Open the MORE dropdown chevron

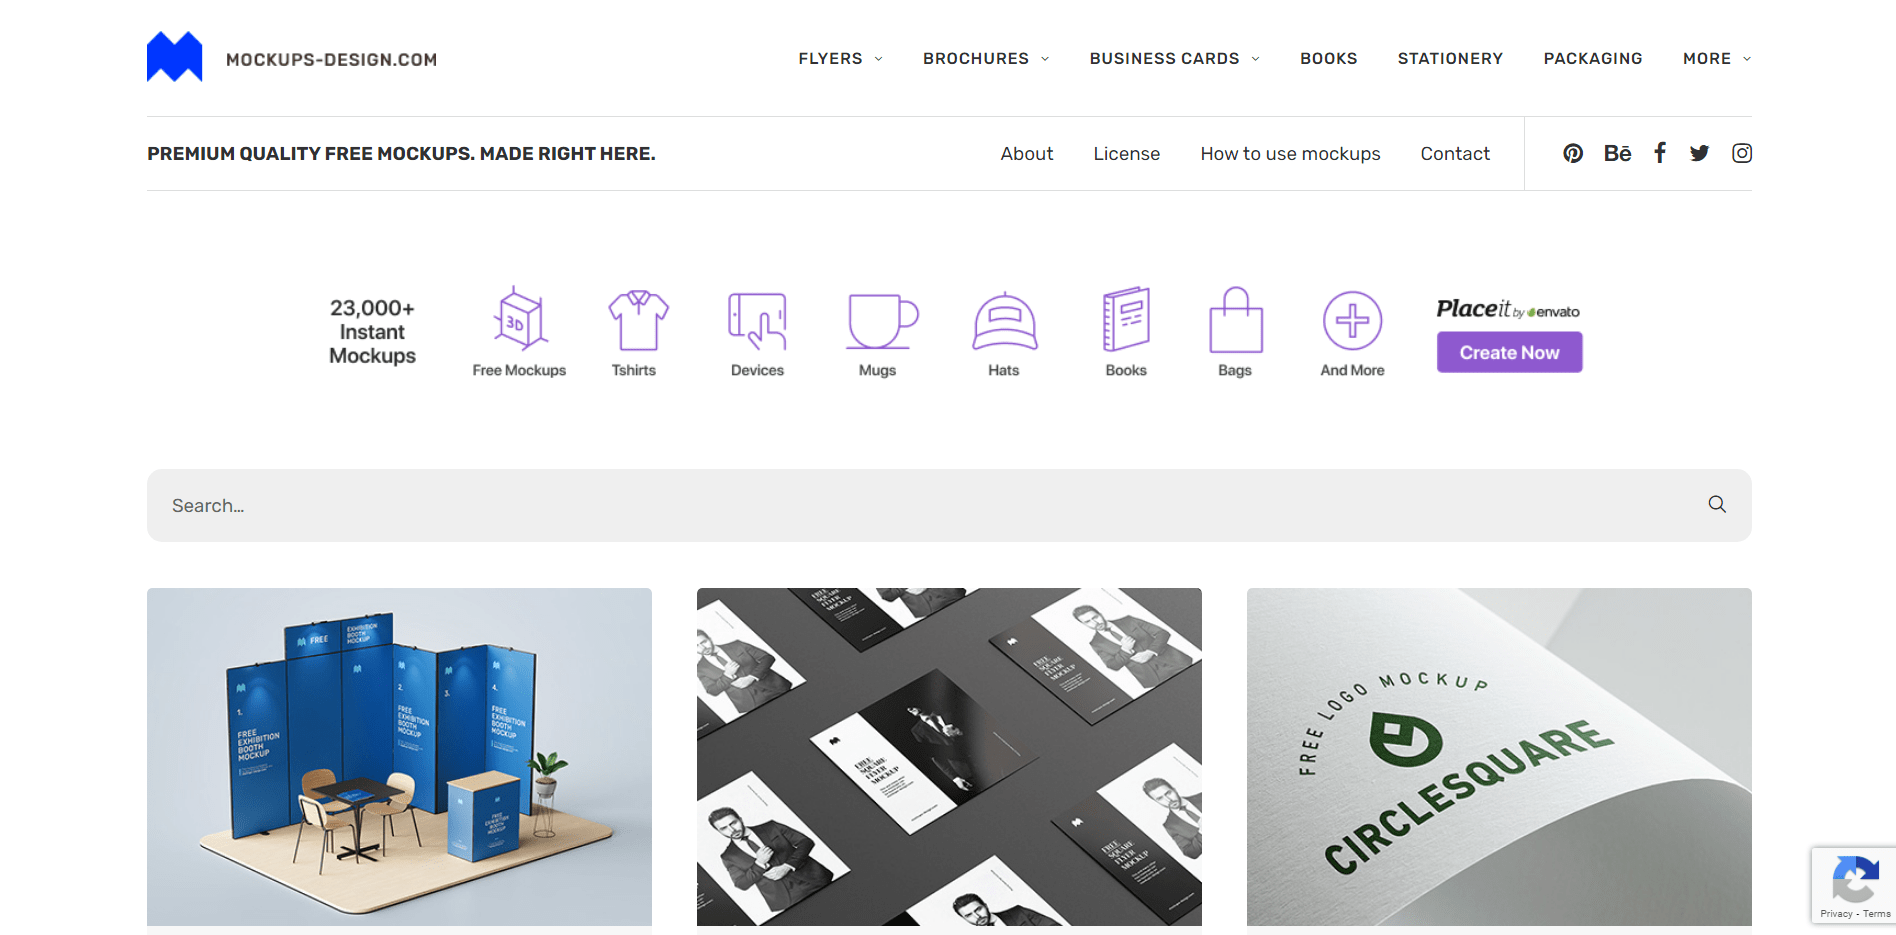click(1746, 58)
